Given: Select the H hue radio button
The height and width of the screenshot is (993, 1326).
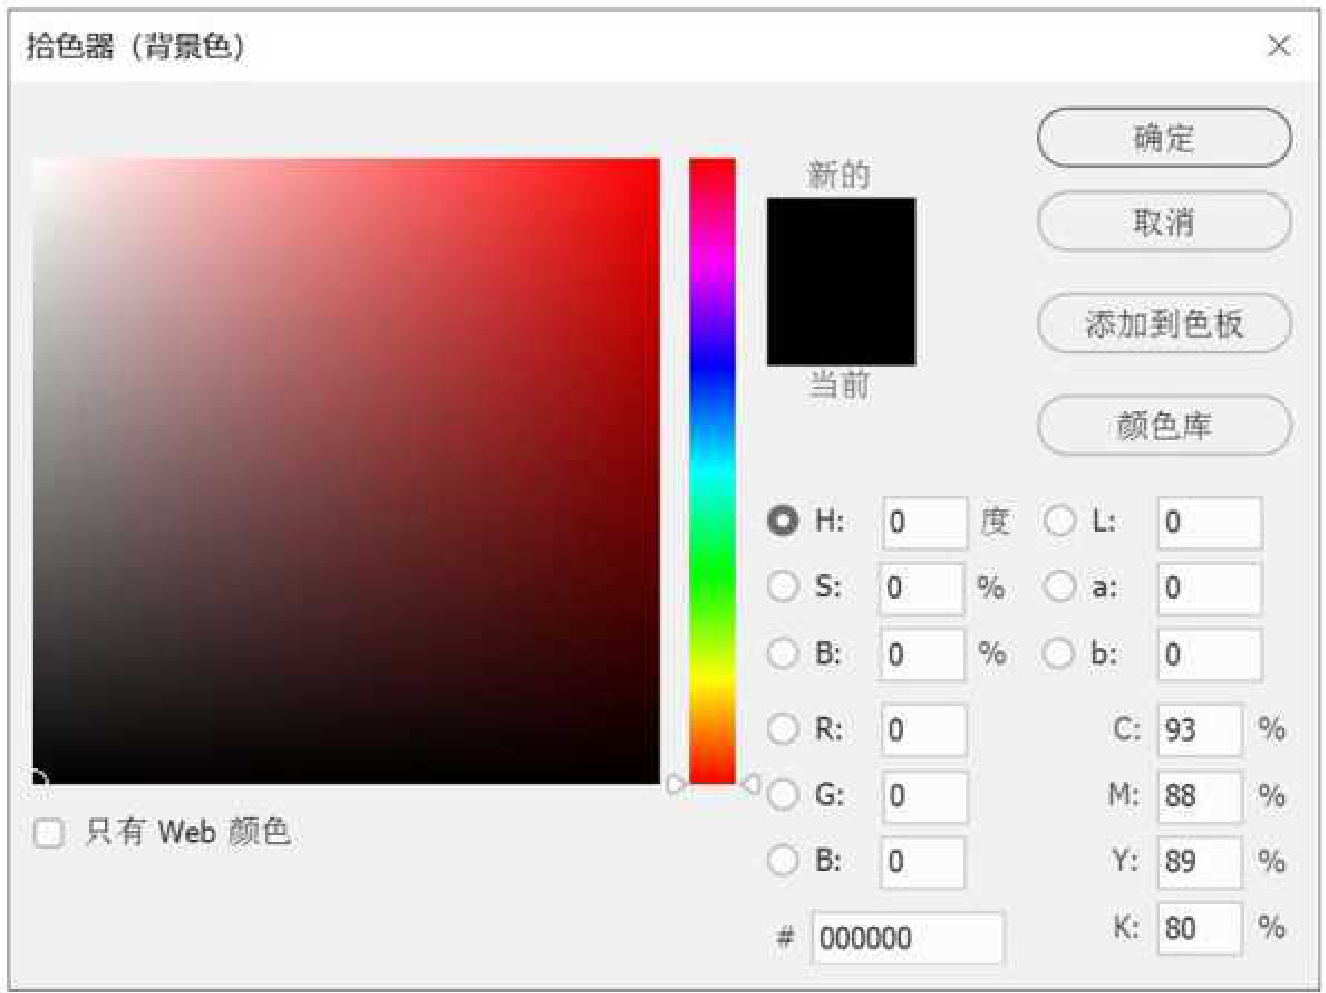Looking at the screenshot, I should coord(783,520).
